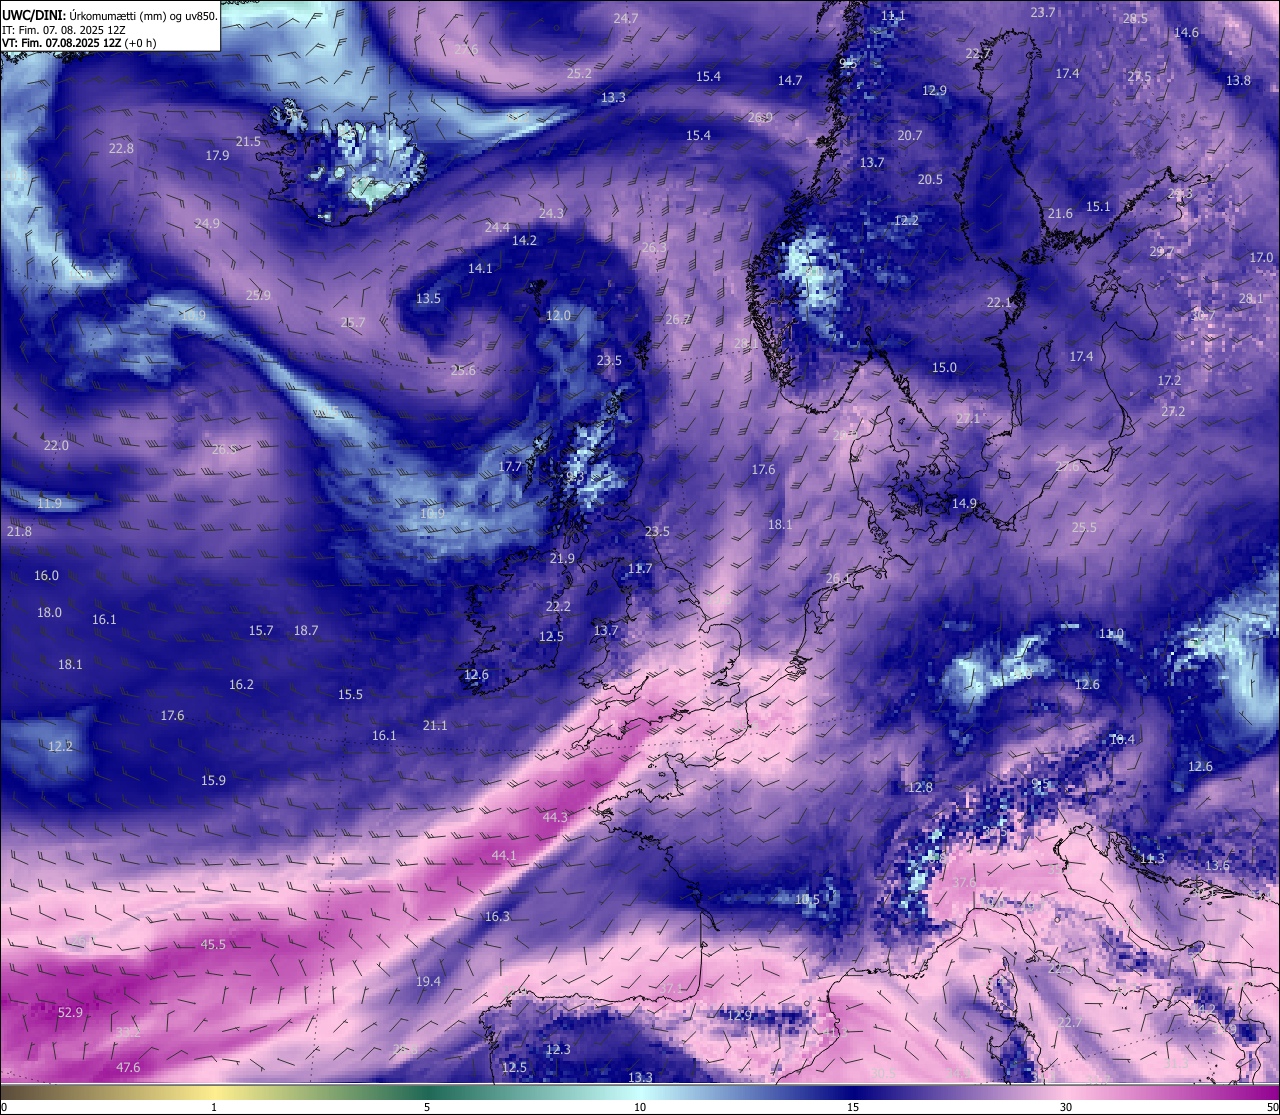
Task: Select the map value 15.0
Action: click(x=944, y=367)
